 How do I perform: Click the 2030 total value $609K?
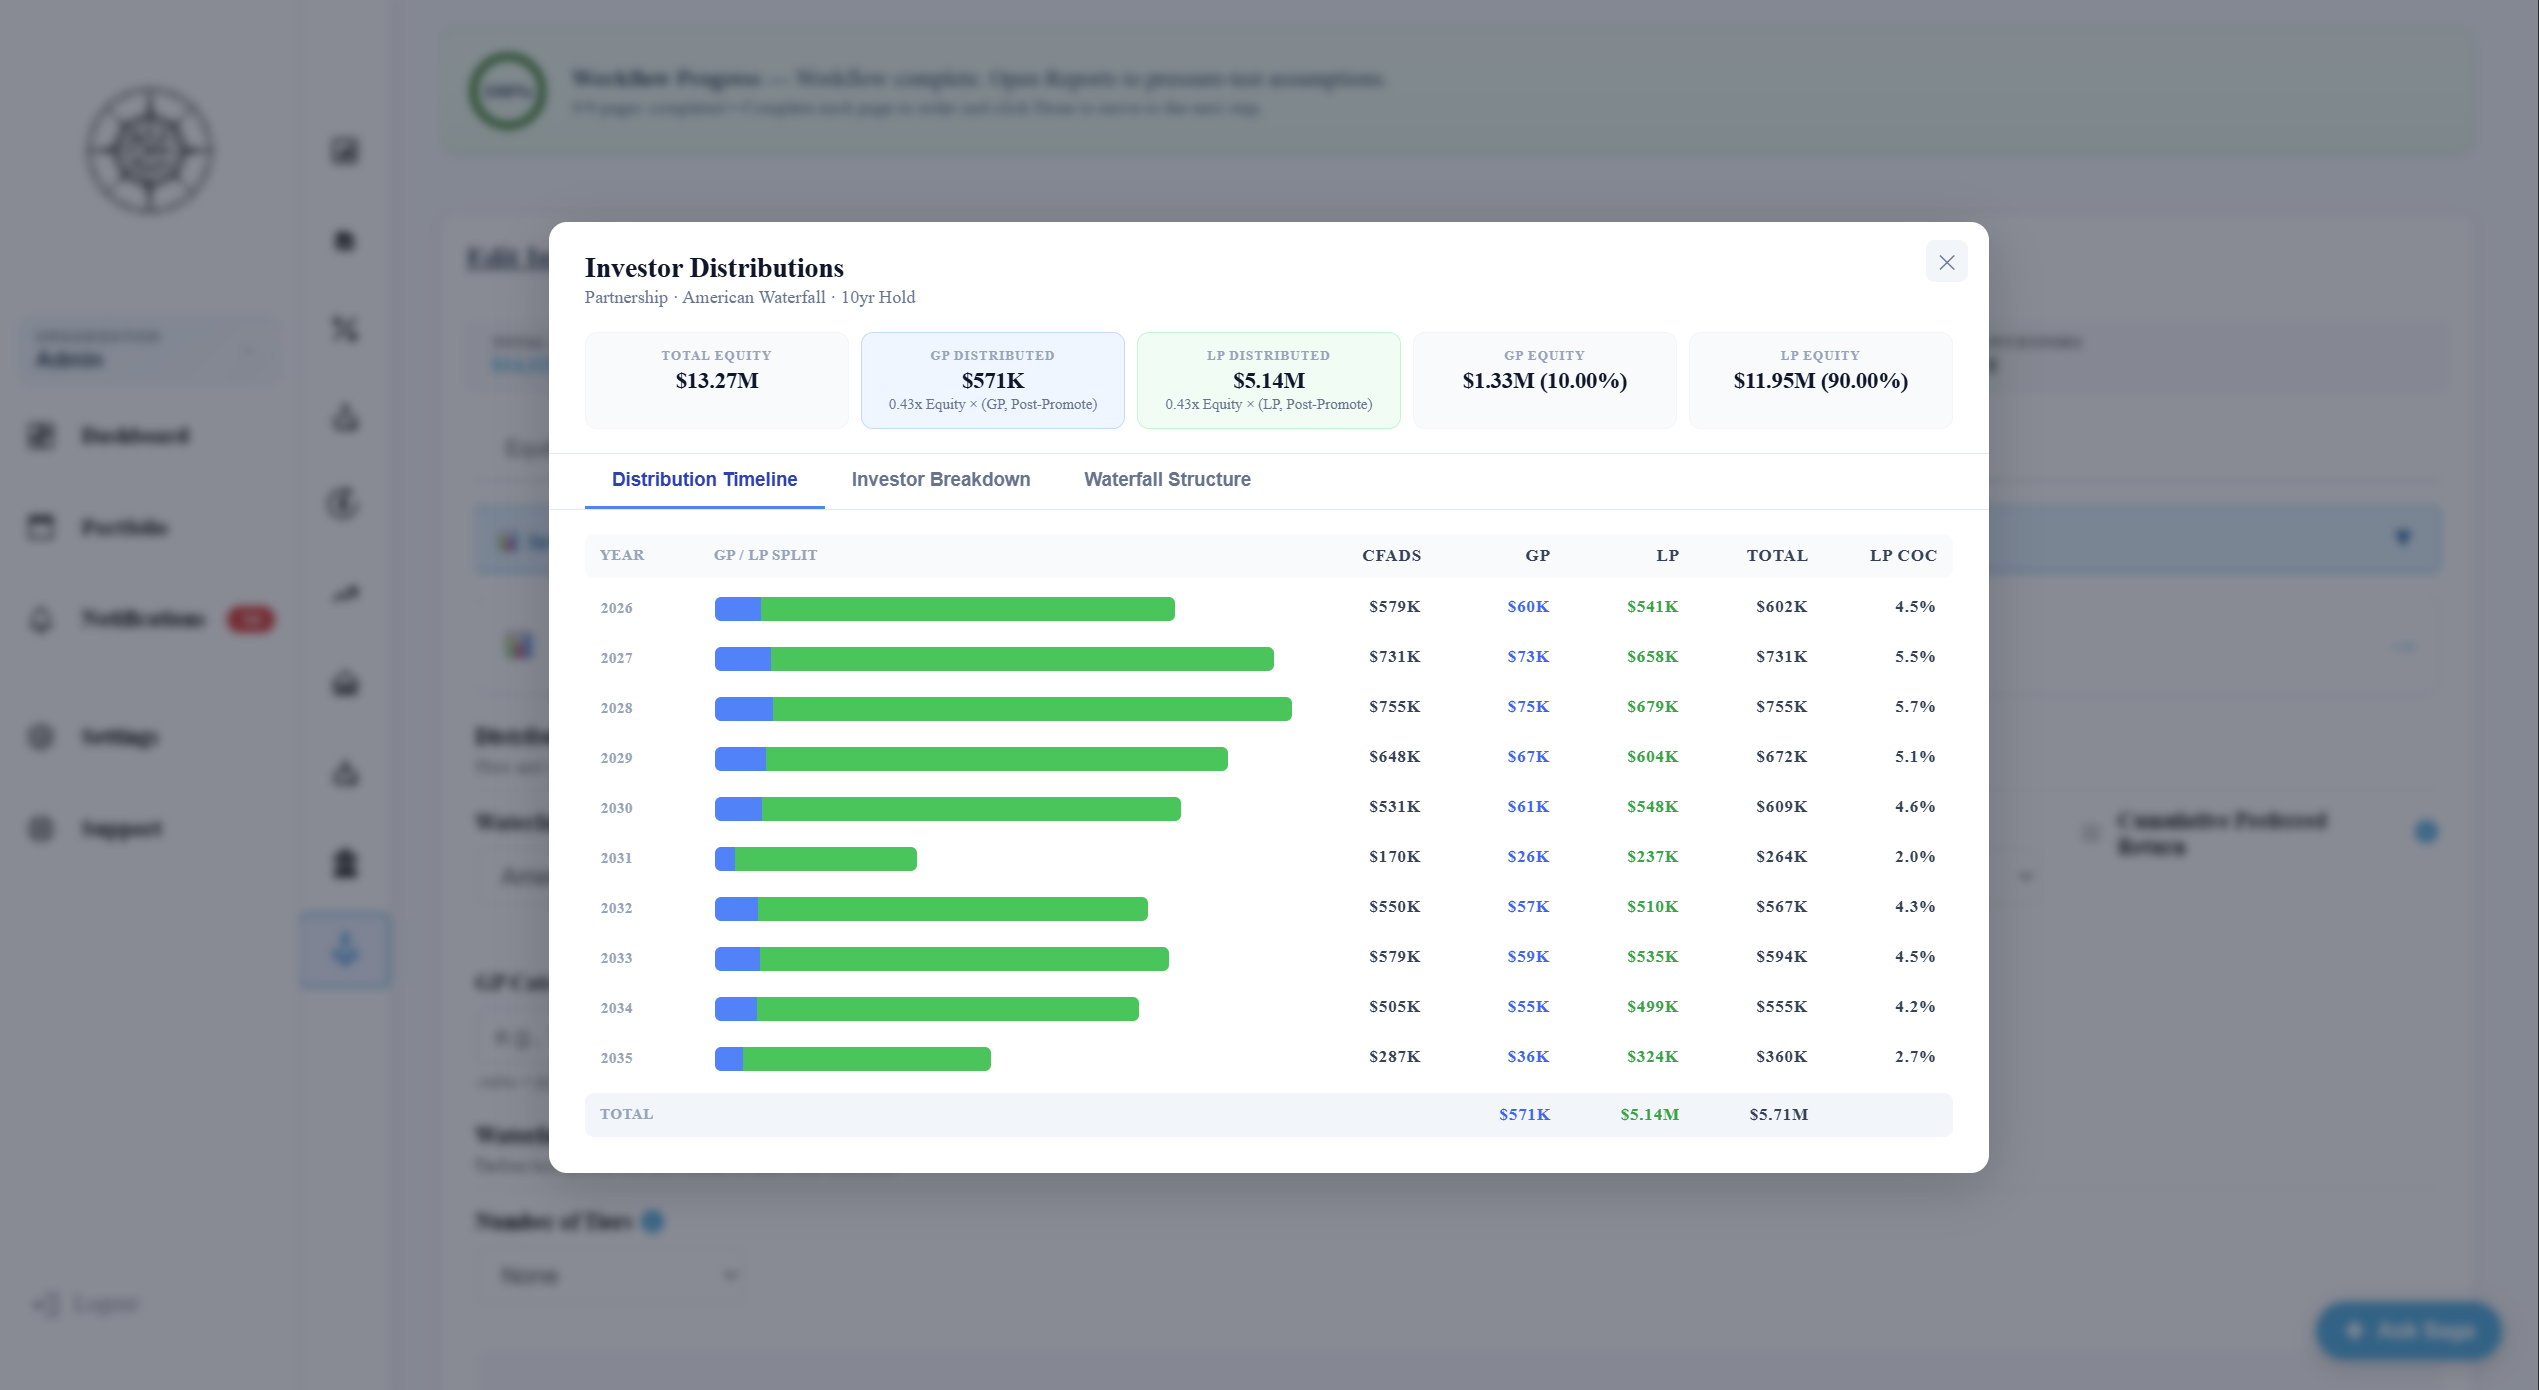1781,806
